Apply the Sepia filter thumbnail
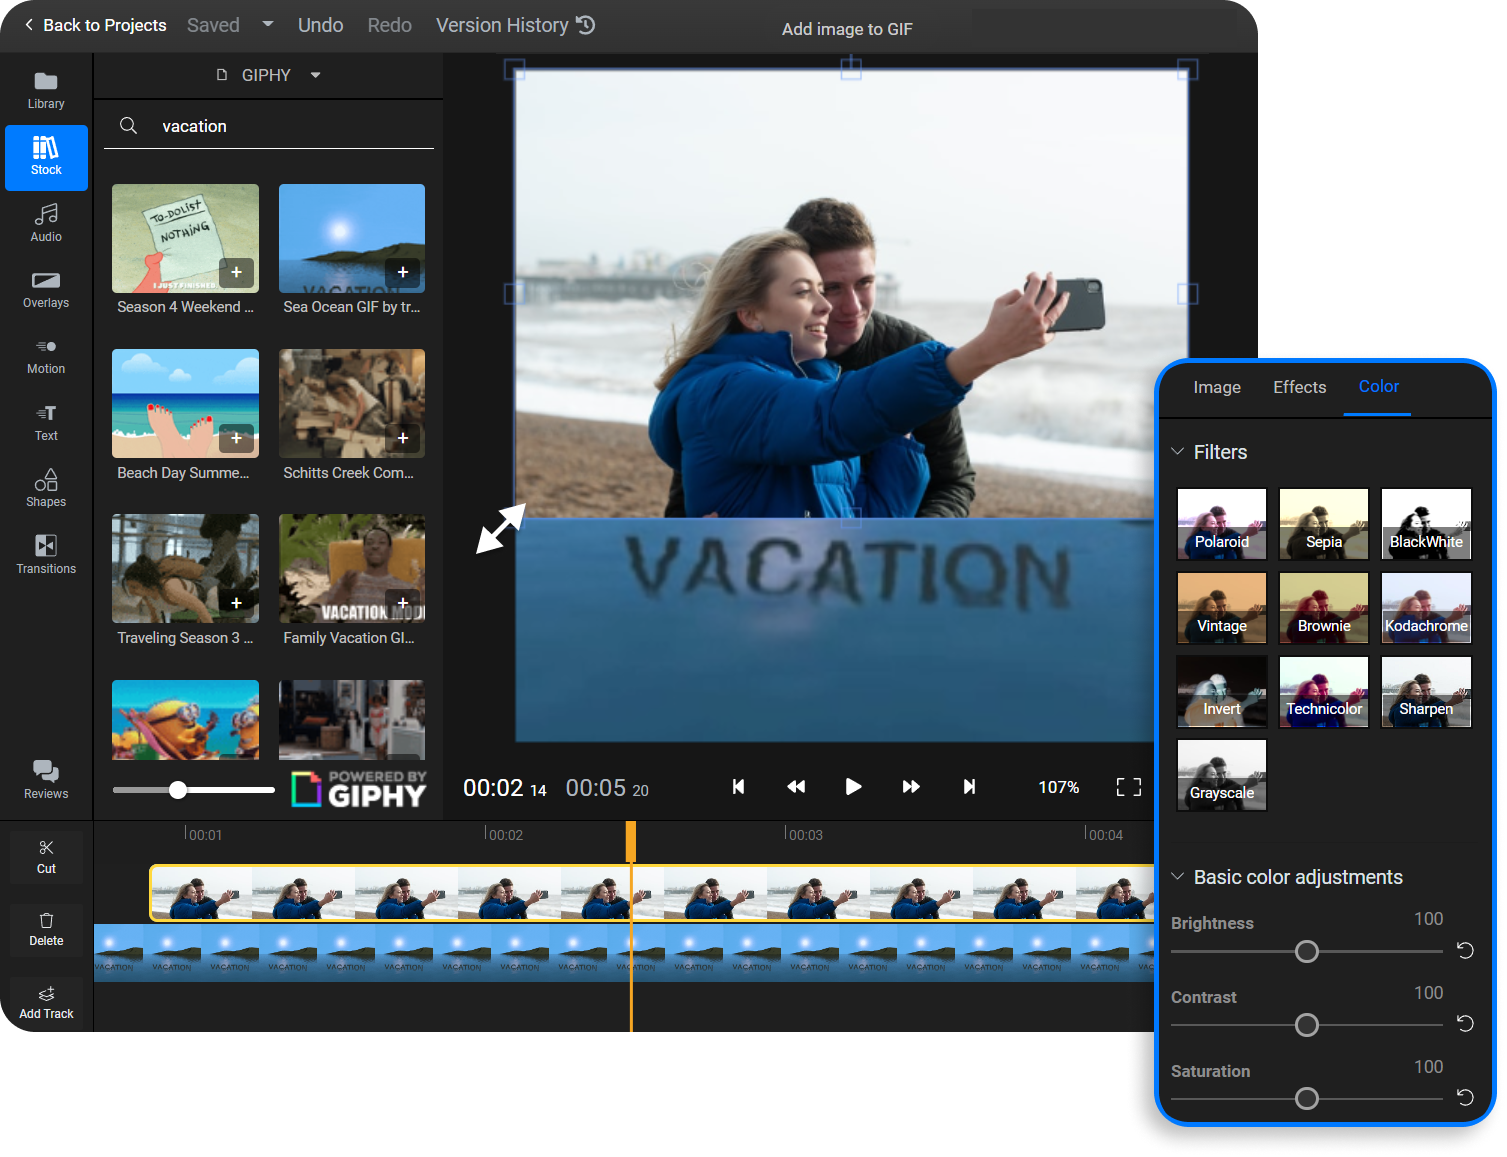 pos(1323,523)
